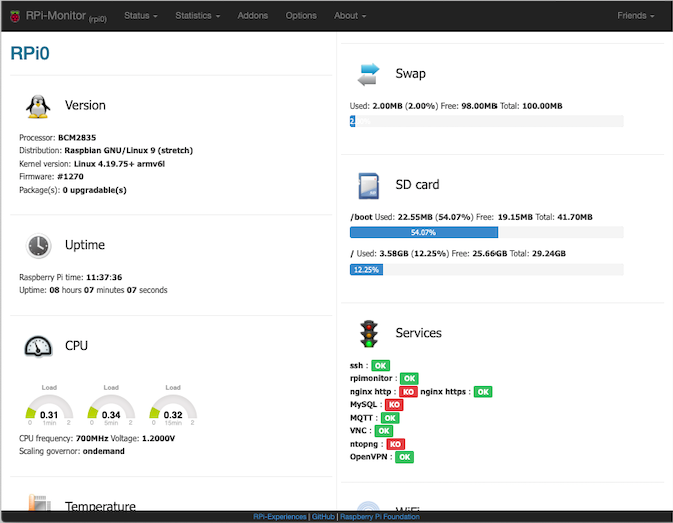The width and height of the screenshot is (673, 523).
Task: Click the RPi0 page heading
Action: point(30,53)
